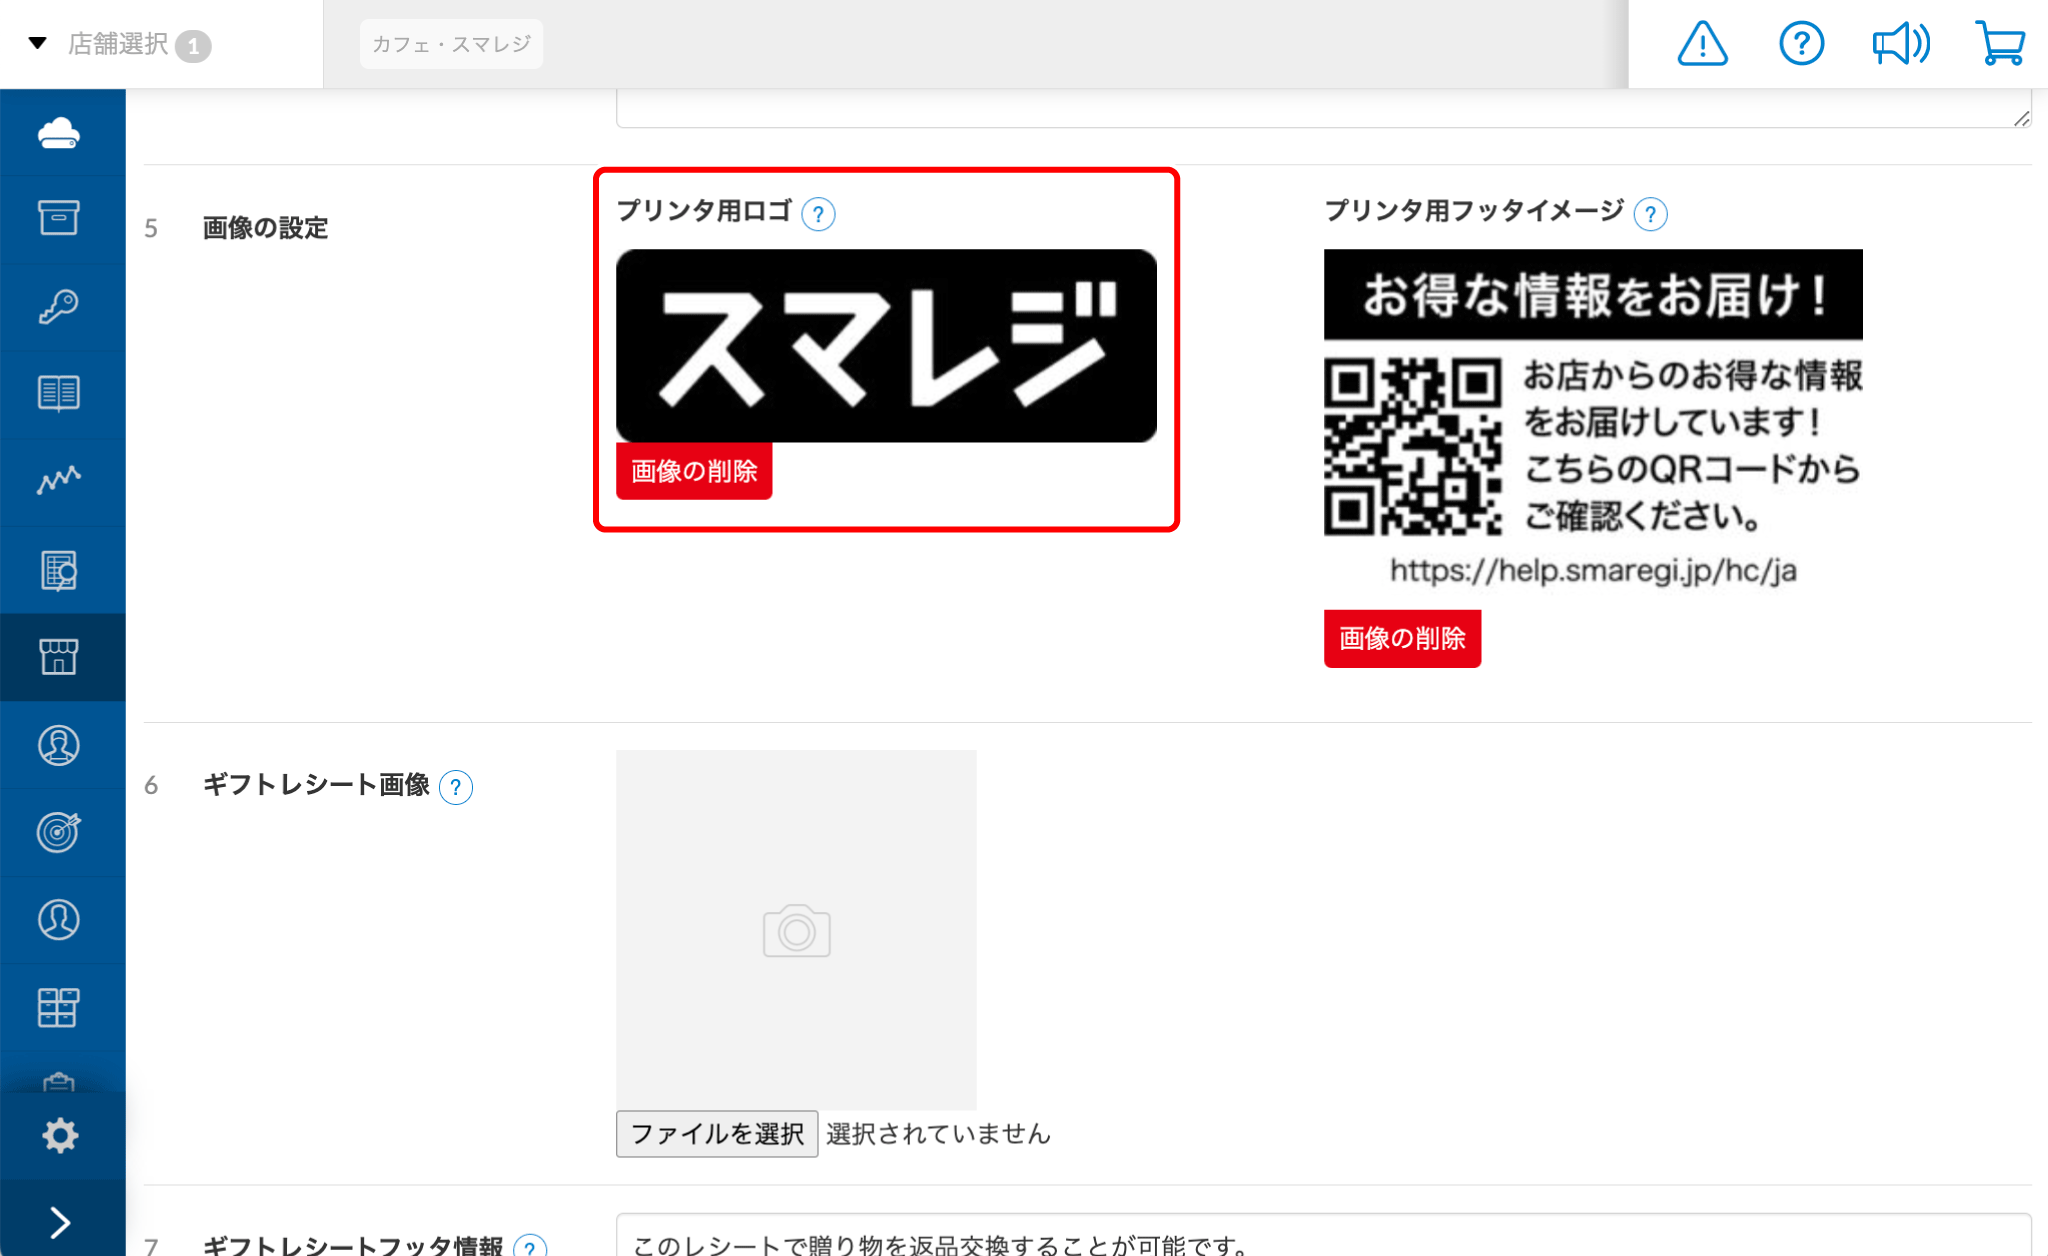Open the grid boxes icon in sidebar
The image size is (2048, 1256).
[x=59, y=1007]
